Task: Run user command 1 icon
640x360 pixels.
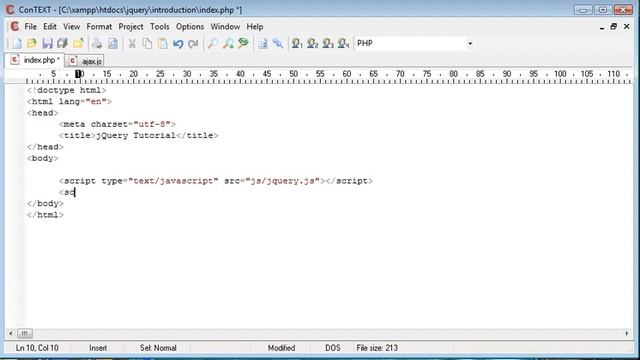Action: 297,43
